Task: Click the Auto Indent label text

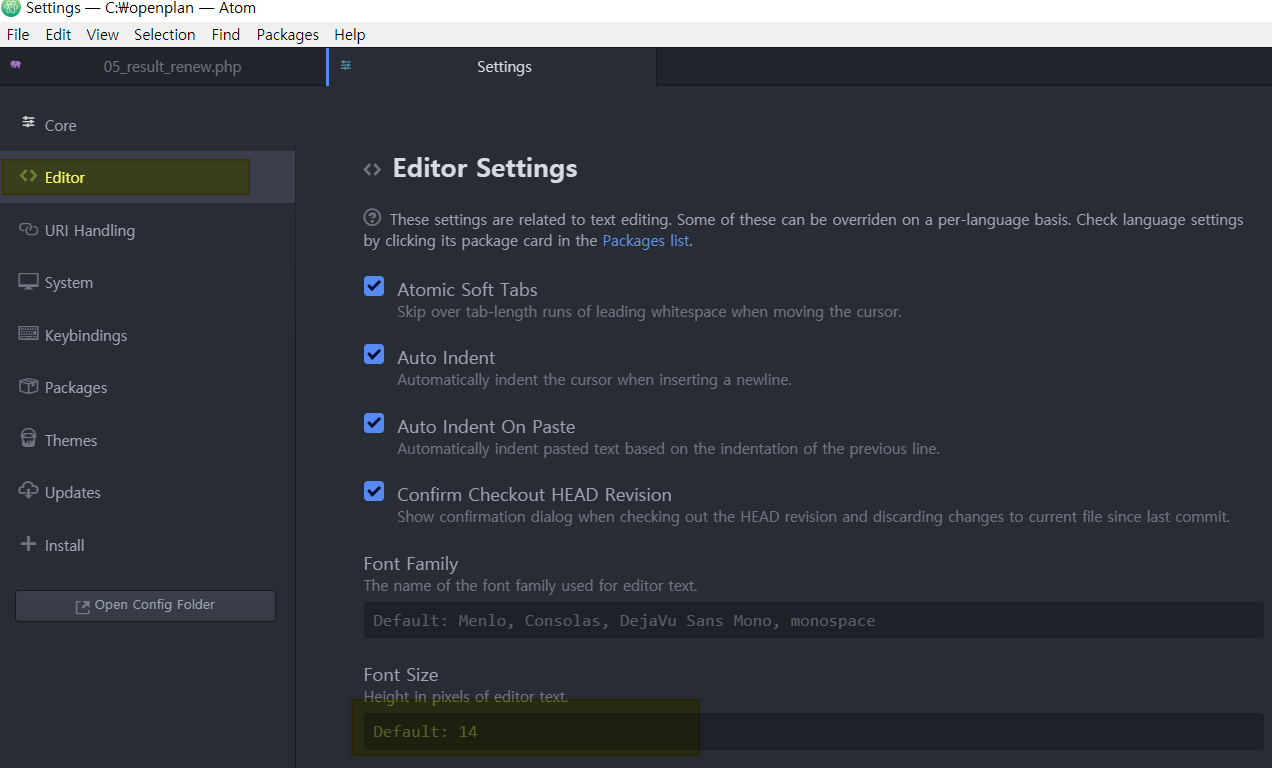Action: tap(446, 357)
